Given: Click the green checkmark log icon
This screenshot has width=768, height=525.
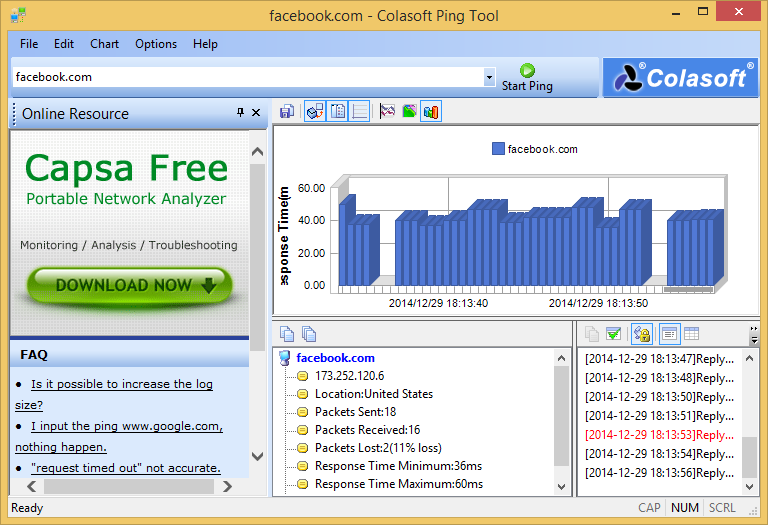Looking at the screenshot, I should point(613,334).
